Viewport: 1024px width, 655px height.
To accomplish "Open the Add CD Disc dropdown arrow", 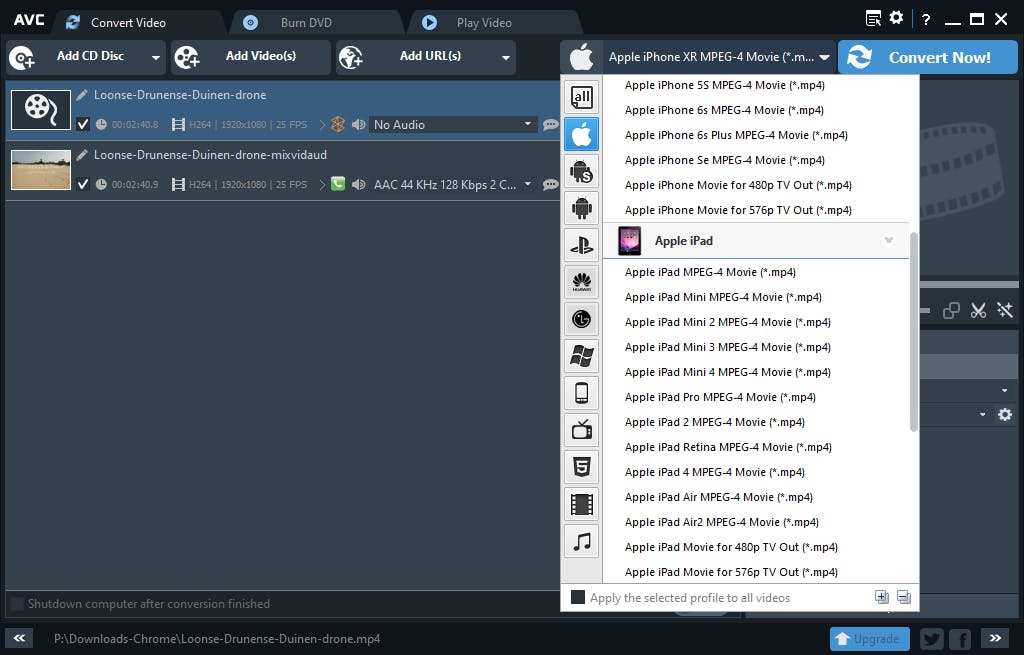I will point(155,57).
